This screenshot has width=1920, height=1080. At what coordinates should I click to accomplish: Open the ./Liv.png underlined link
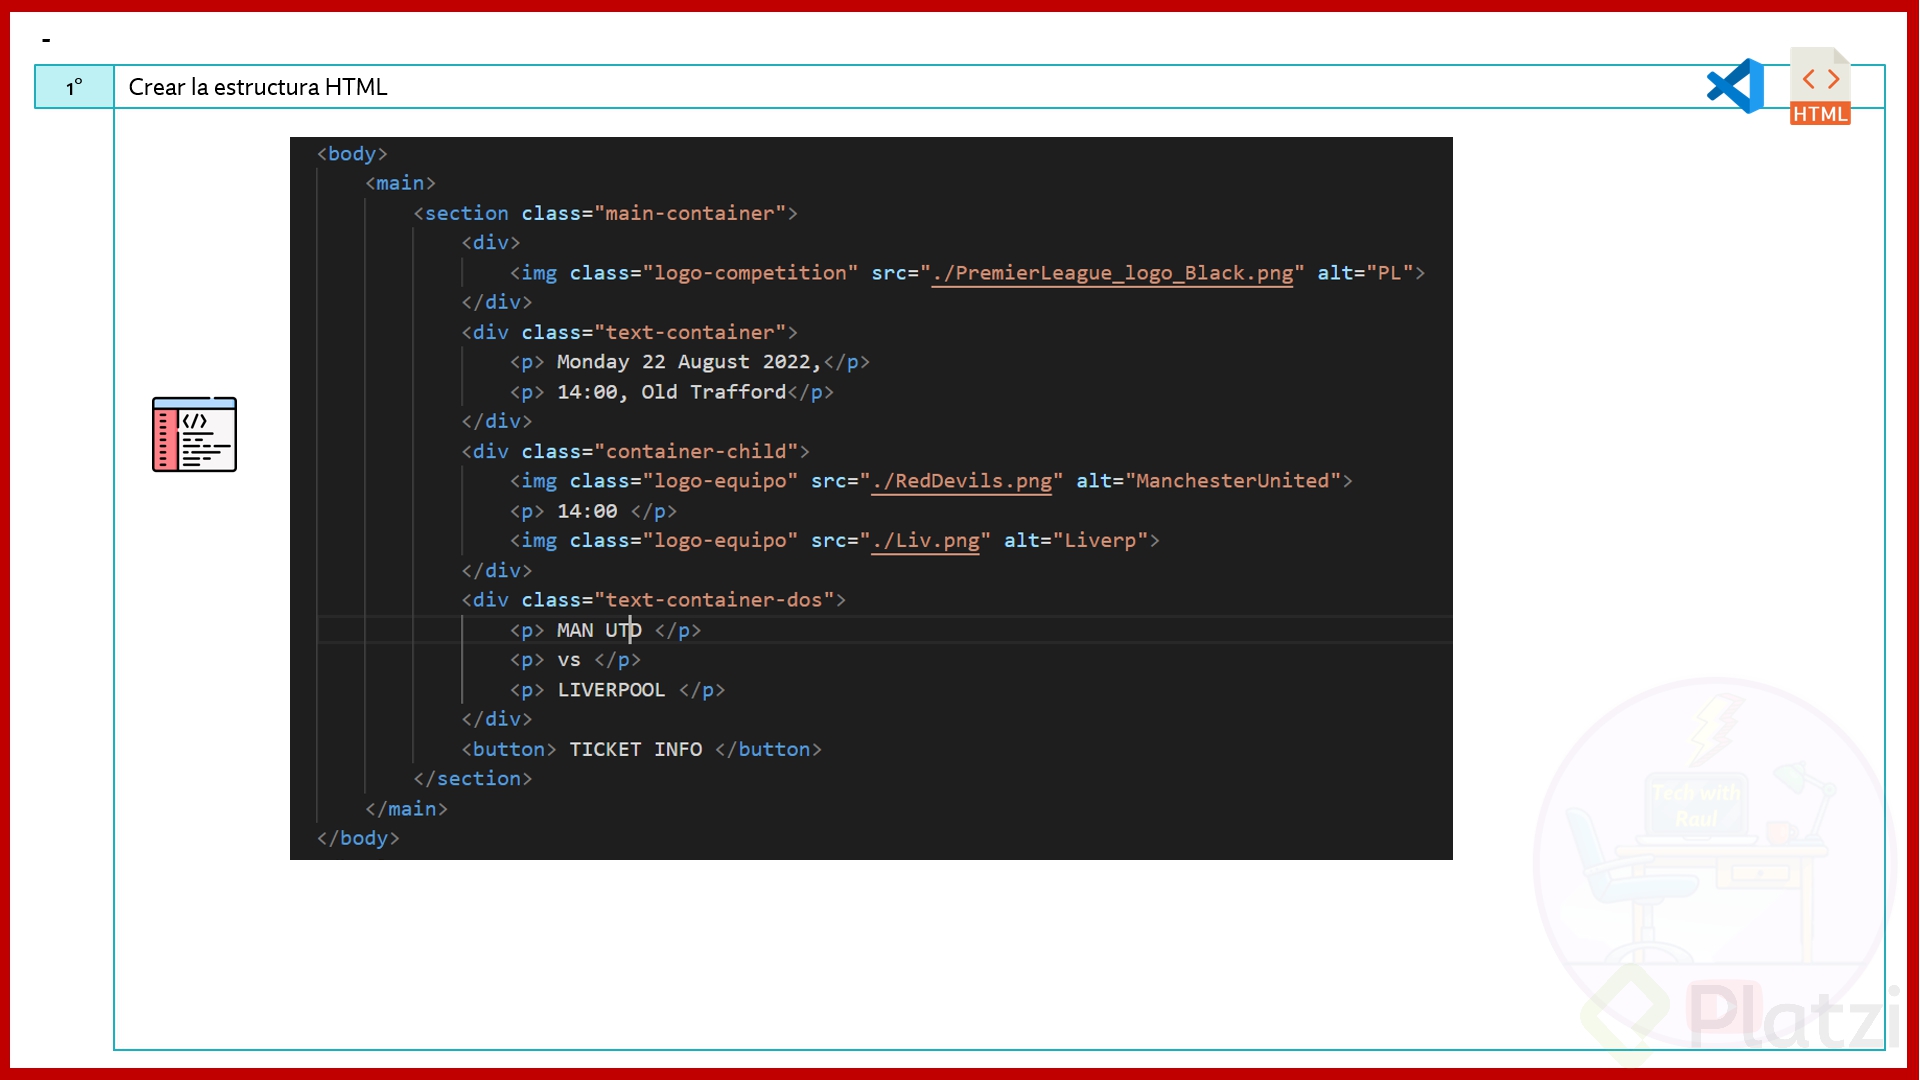point(926,541)
